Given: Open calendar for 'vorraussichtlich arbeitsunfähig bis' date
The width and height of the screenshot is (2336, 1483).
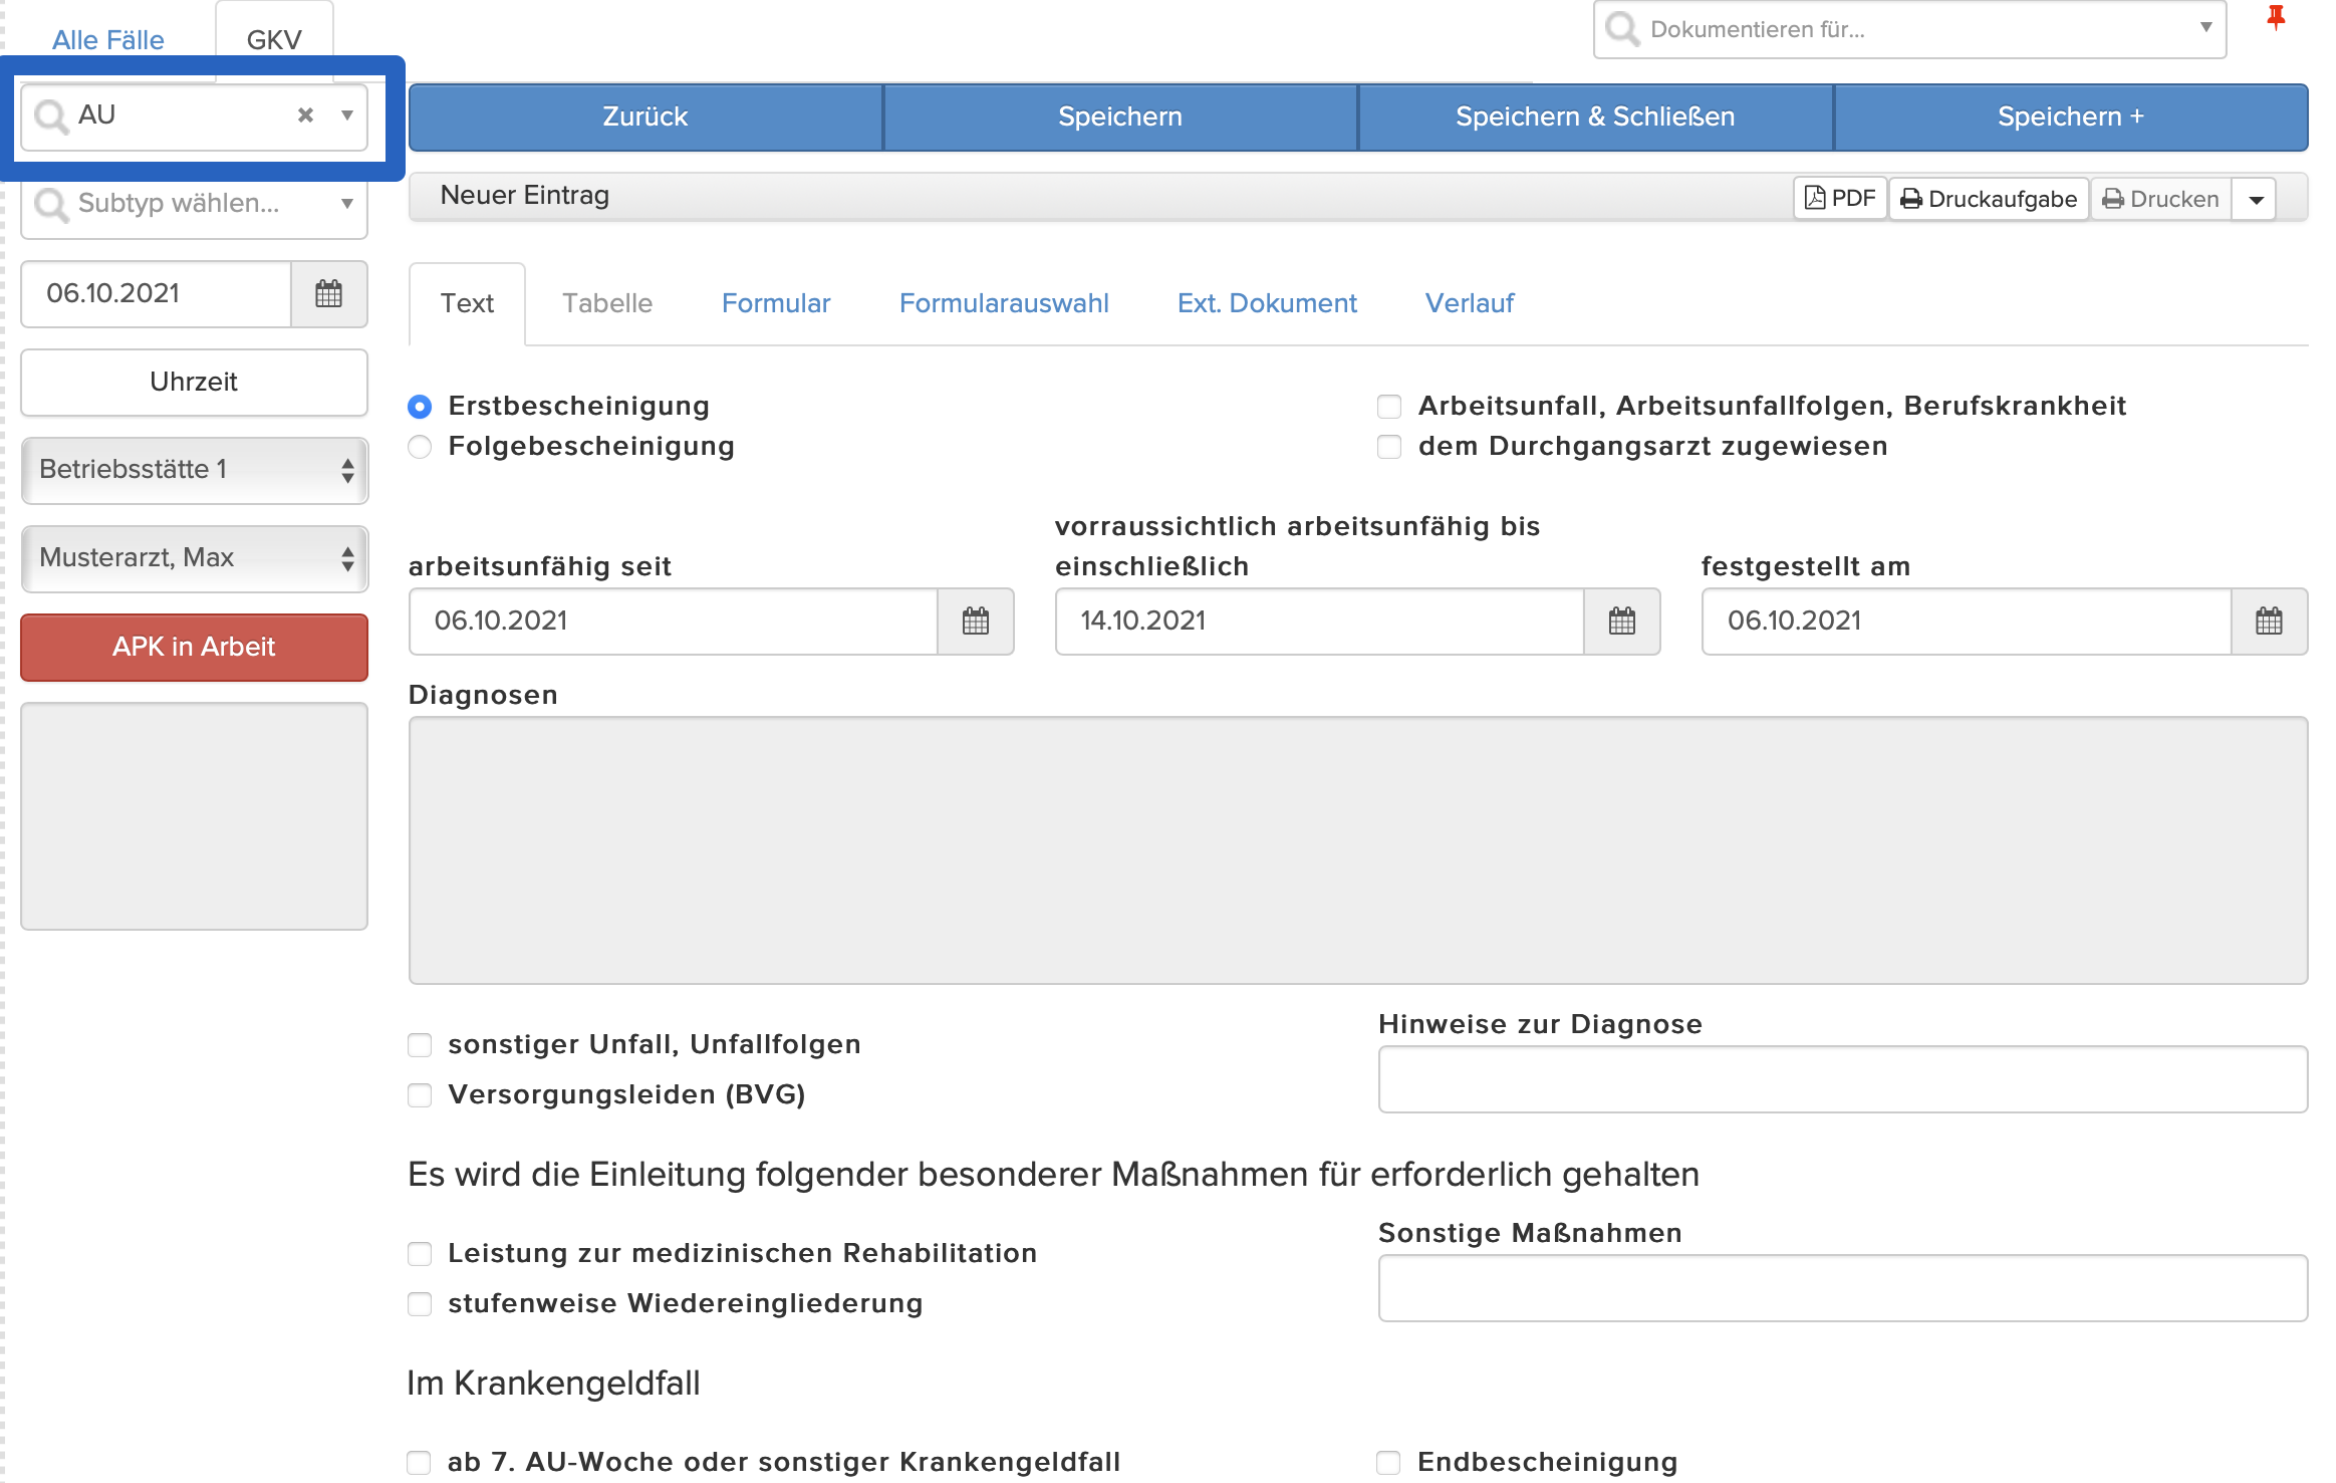Looking at the screenshot, I should pos(1621,621).
